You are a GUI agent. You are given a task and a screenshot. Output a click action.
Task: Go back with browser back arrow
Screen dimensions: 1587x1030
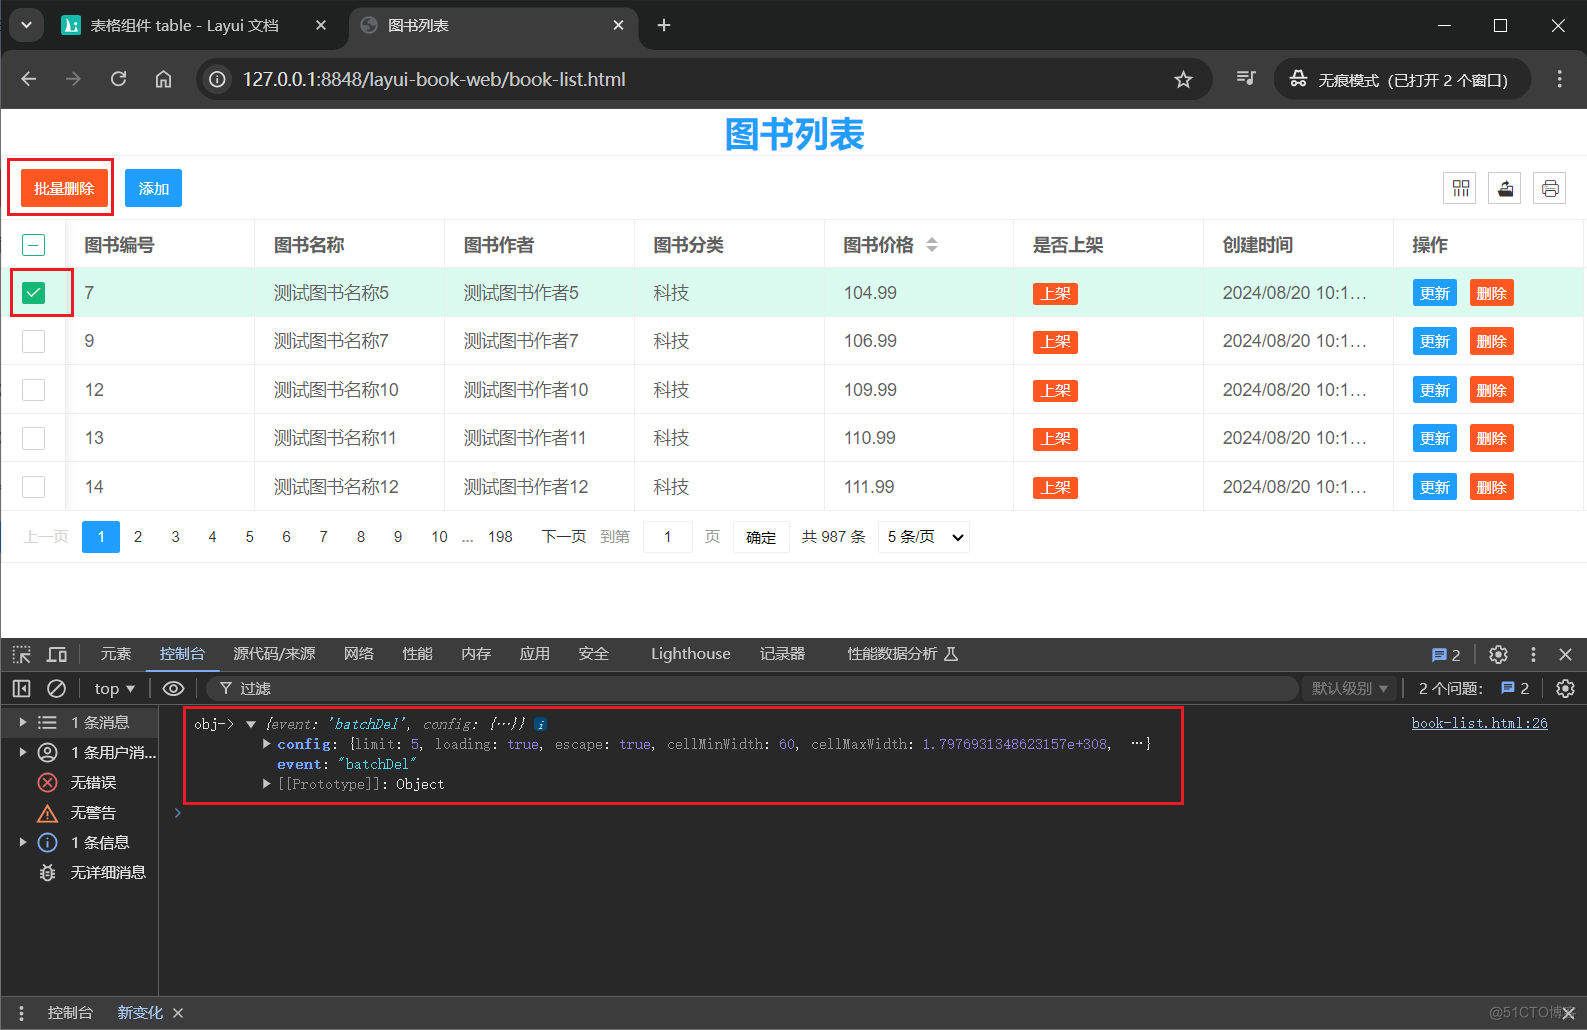tap(29, 79)
